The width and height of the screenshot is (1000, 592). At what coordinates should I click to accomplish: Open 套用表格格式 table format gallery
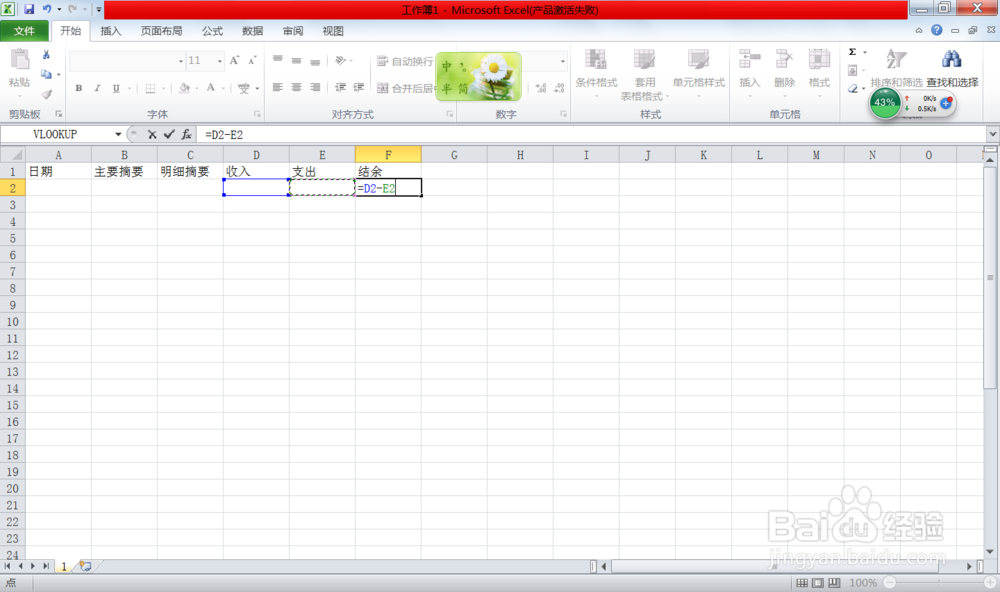tap(645, 74)
